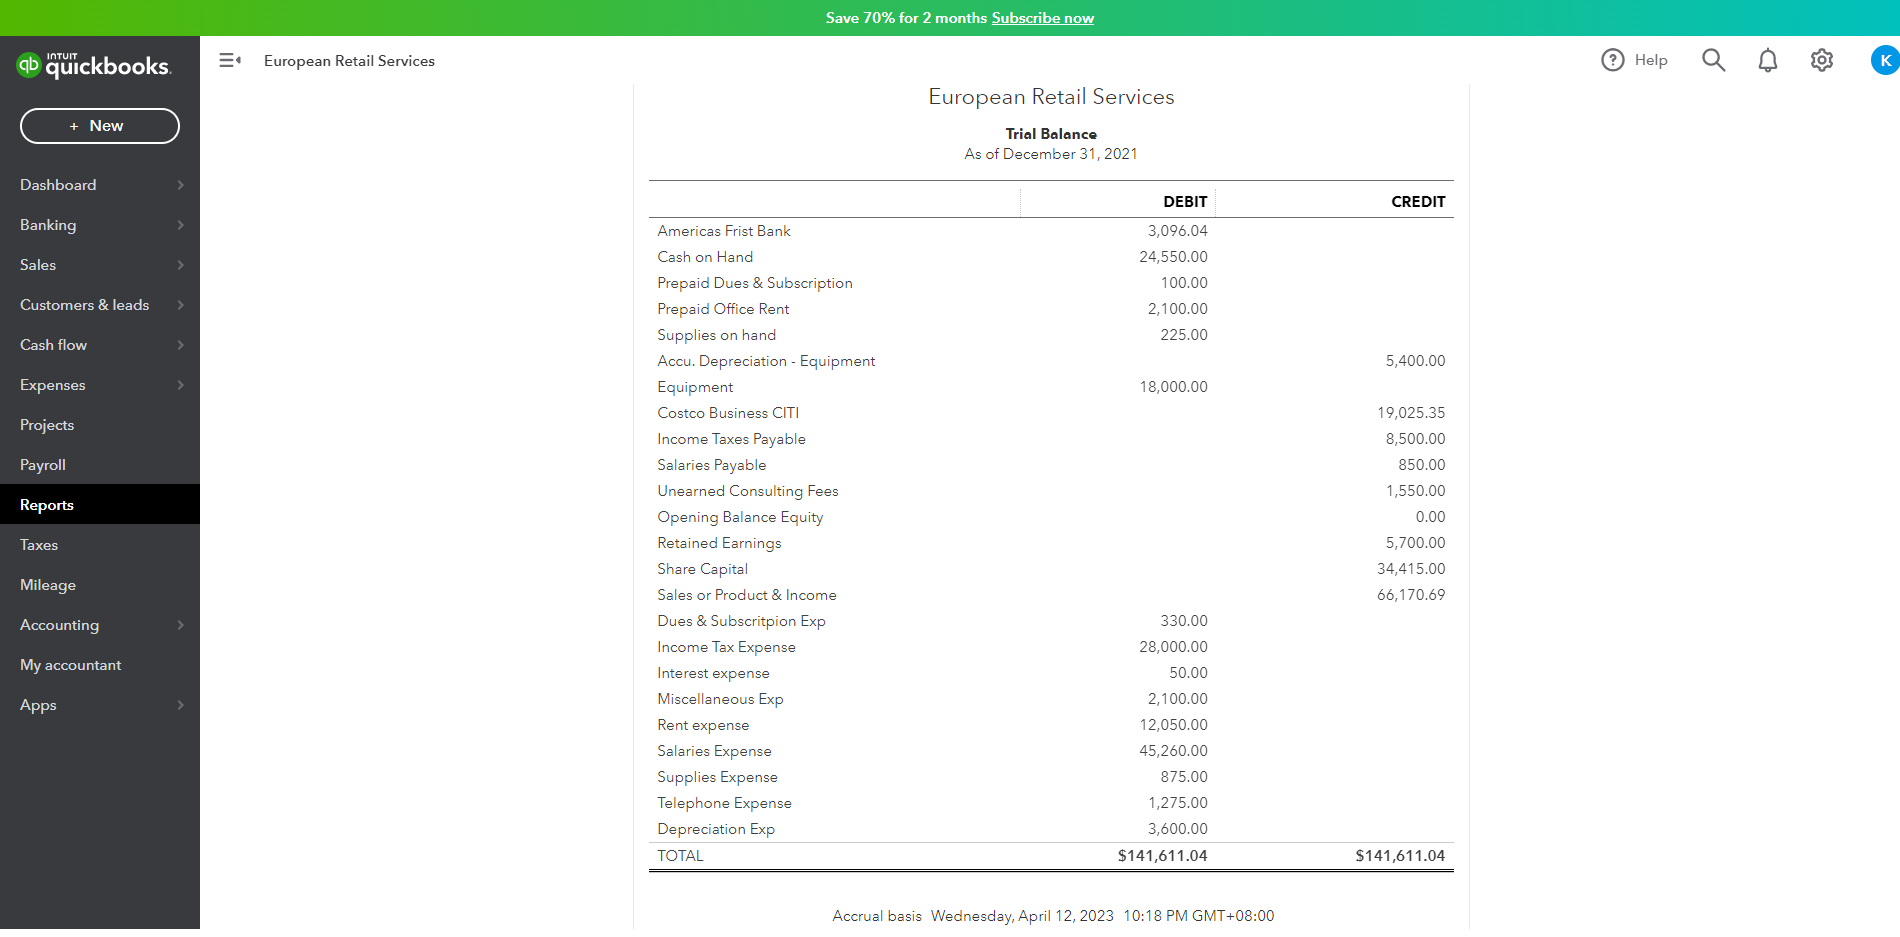Go to Dashboard in the sidebar
This screenshot has width=1900, height=937.
58,185
